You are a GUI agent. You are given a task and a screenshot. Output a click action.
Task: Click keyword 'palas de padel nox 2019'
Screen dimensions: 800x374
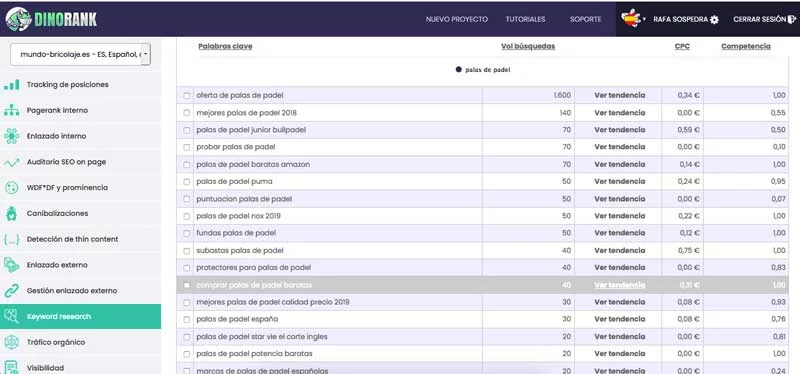[x=238, y=216]
